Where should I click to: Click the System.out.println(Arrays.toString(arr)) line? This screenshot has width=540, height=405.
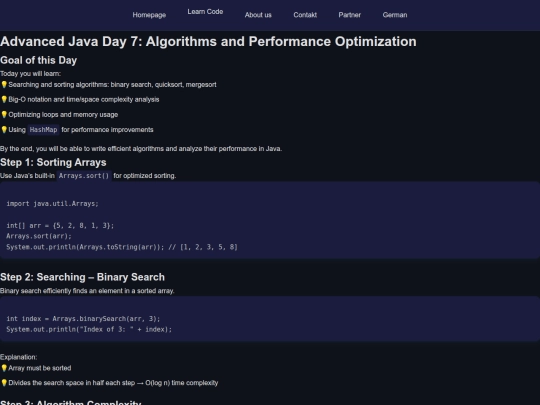(122, 247)
